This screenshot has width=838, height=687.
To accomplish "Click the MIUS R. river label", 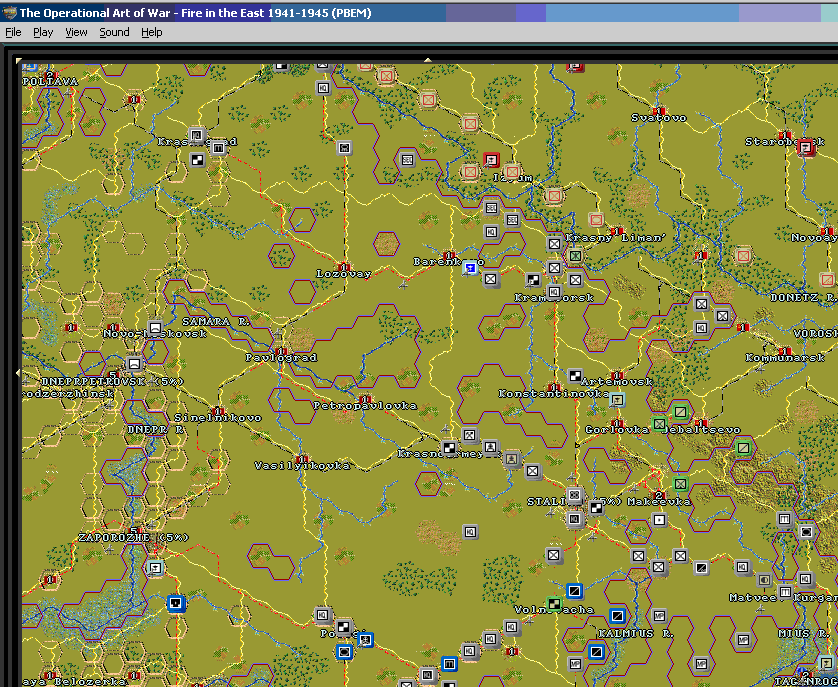I will click(x=803, y=634).
